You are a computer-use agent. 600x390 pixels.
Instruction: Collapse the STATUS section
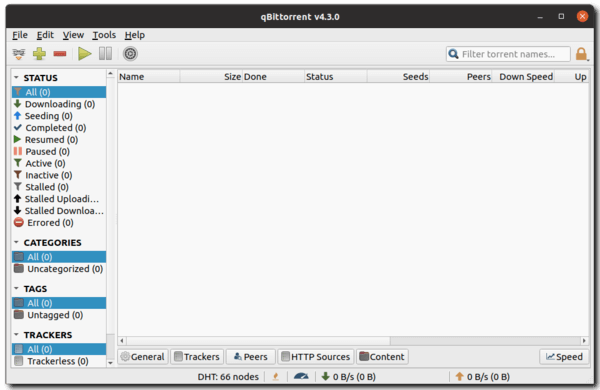(16, 77)
